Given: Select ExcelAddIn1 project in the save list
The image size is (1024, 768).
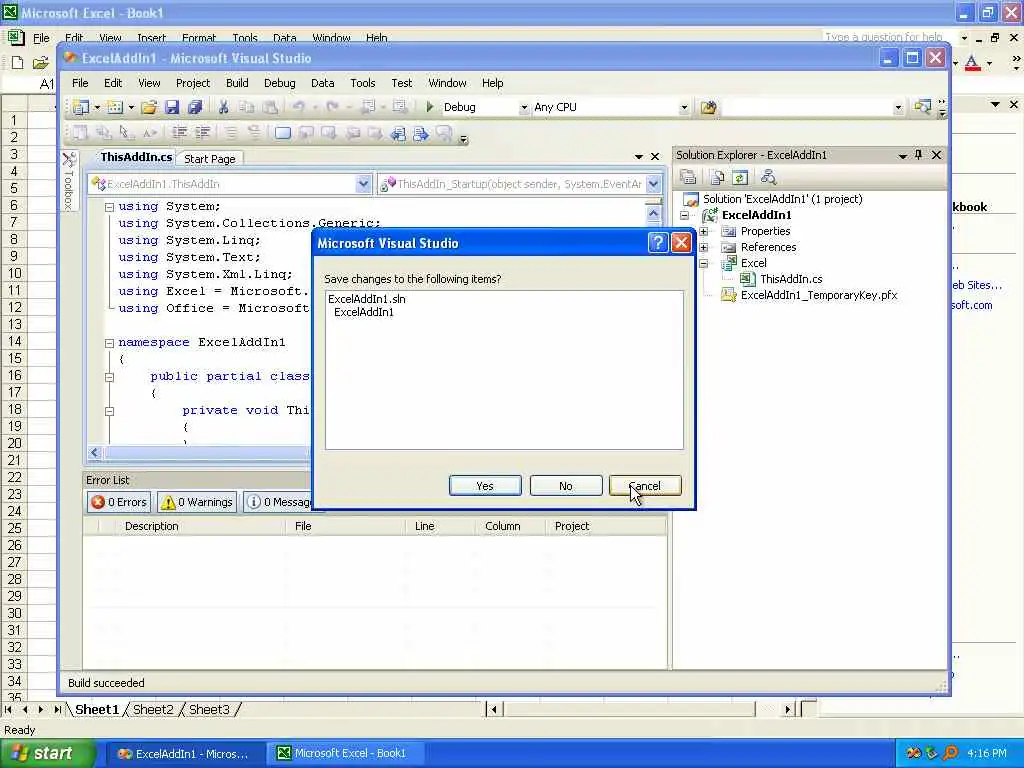Looking at the screenshot, I should [364, 312].
